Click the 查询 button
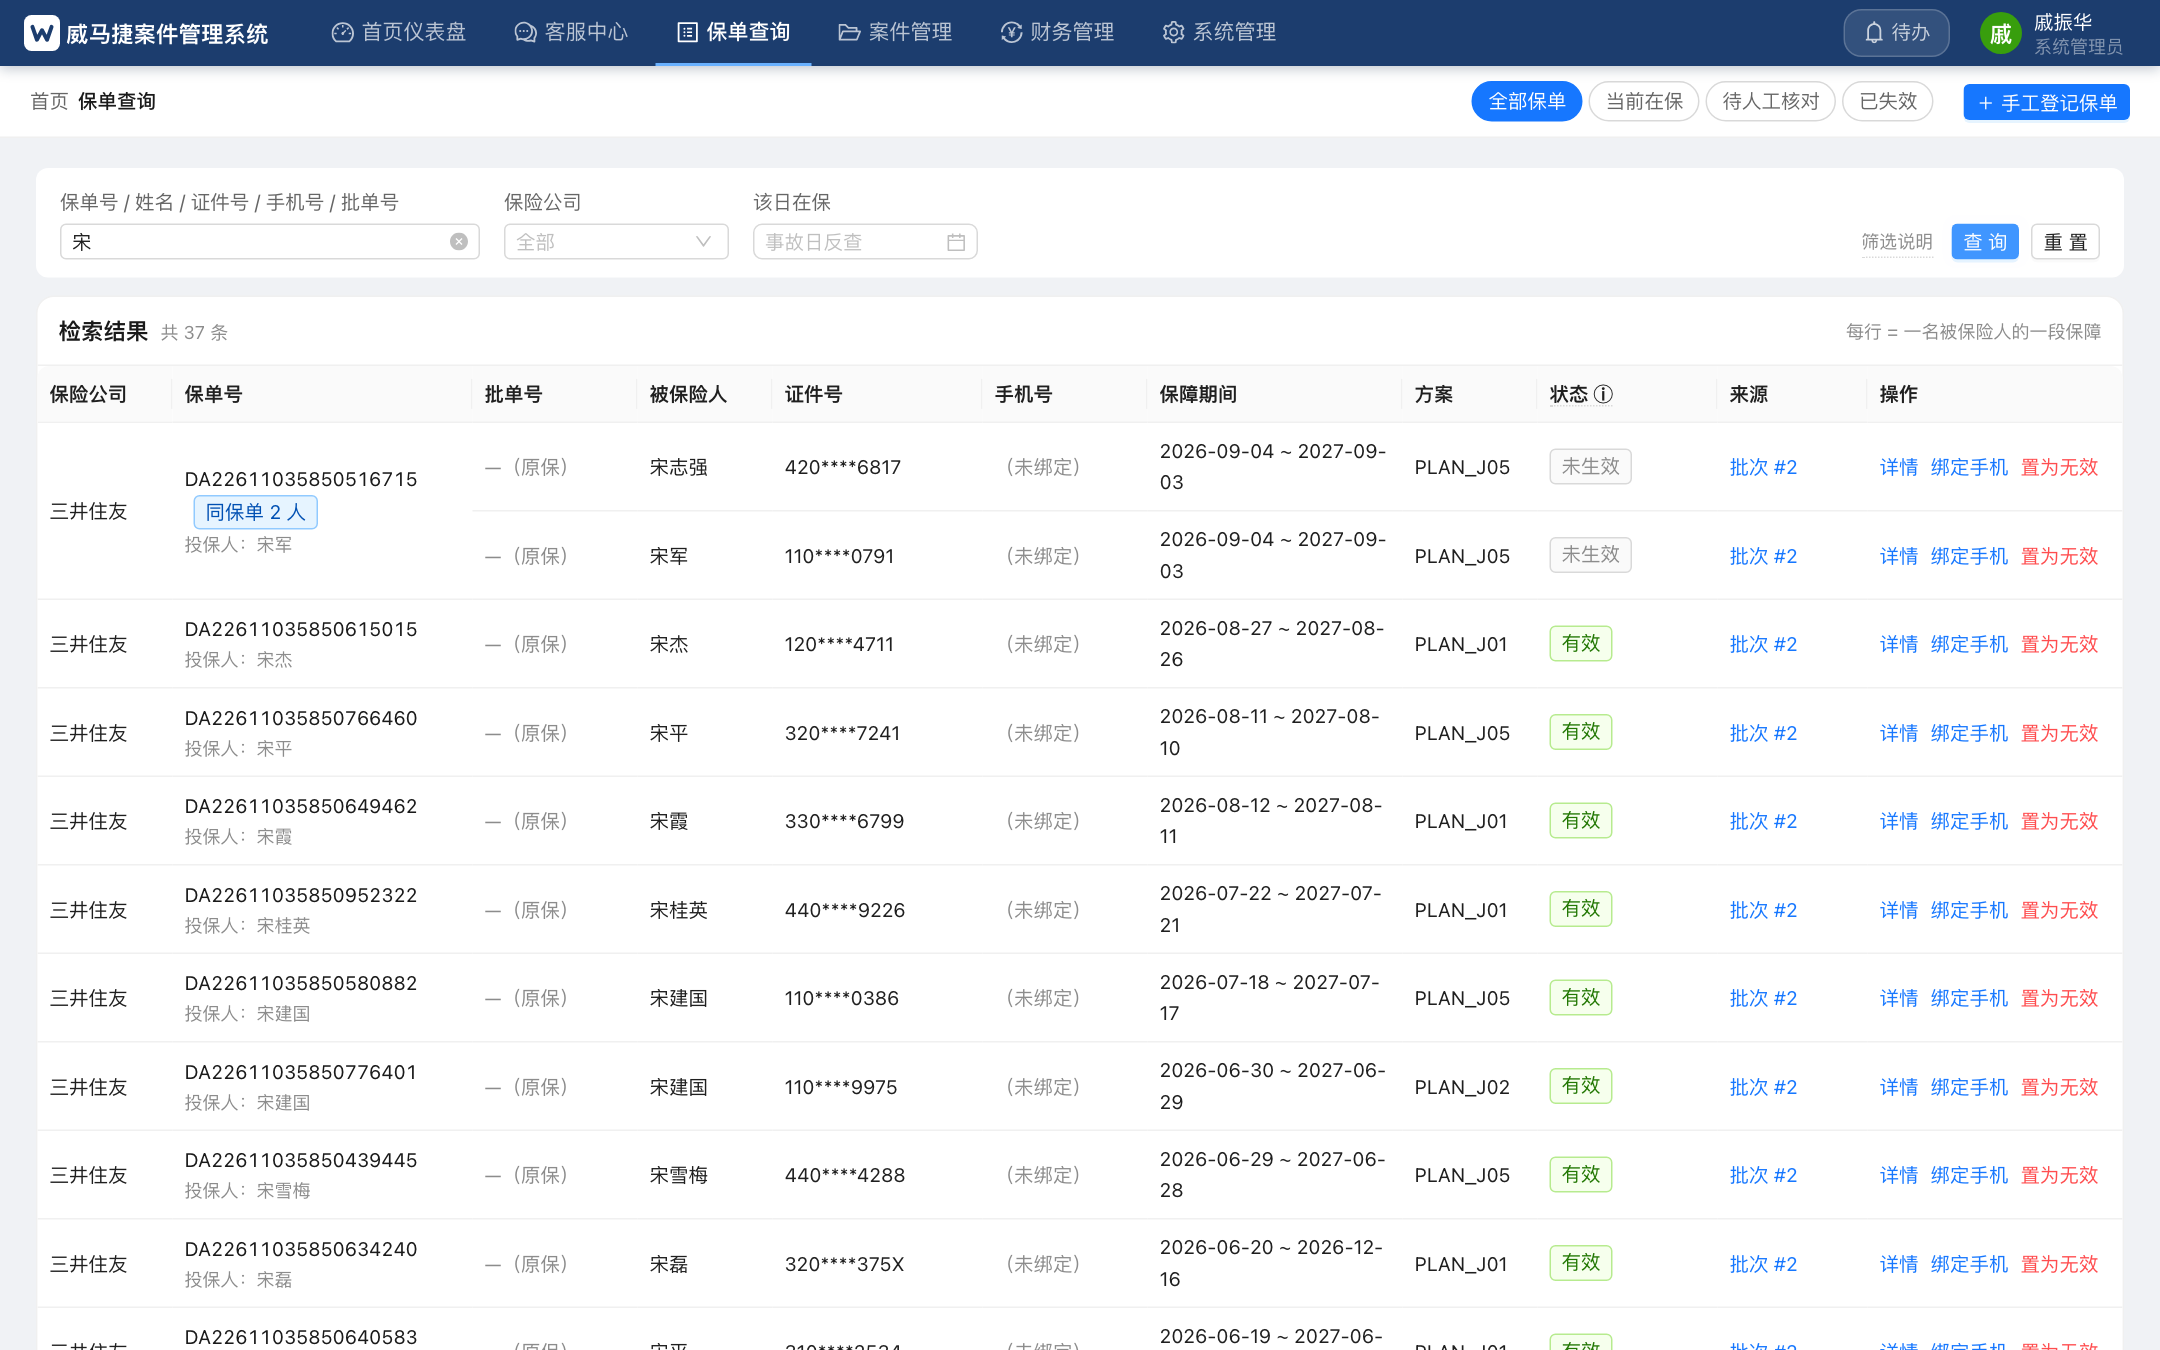Screen dimensions: 2160x1350 click(1985, 242)
